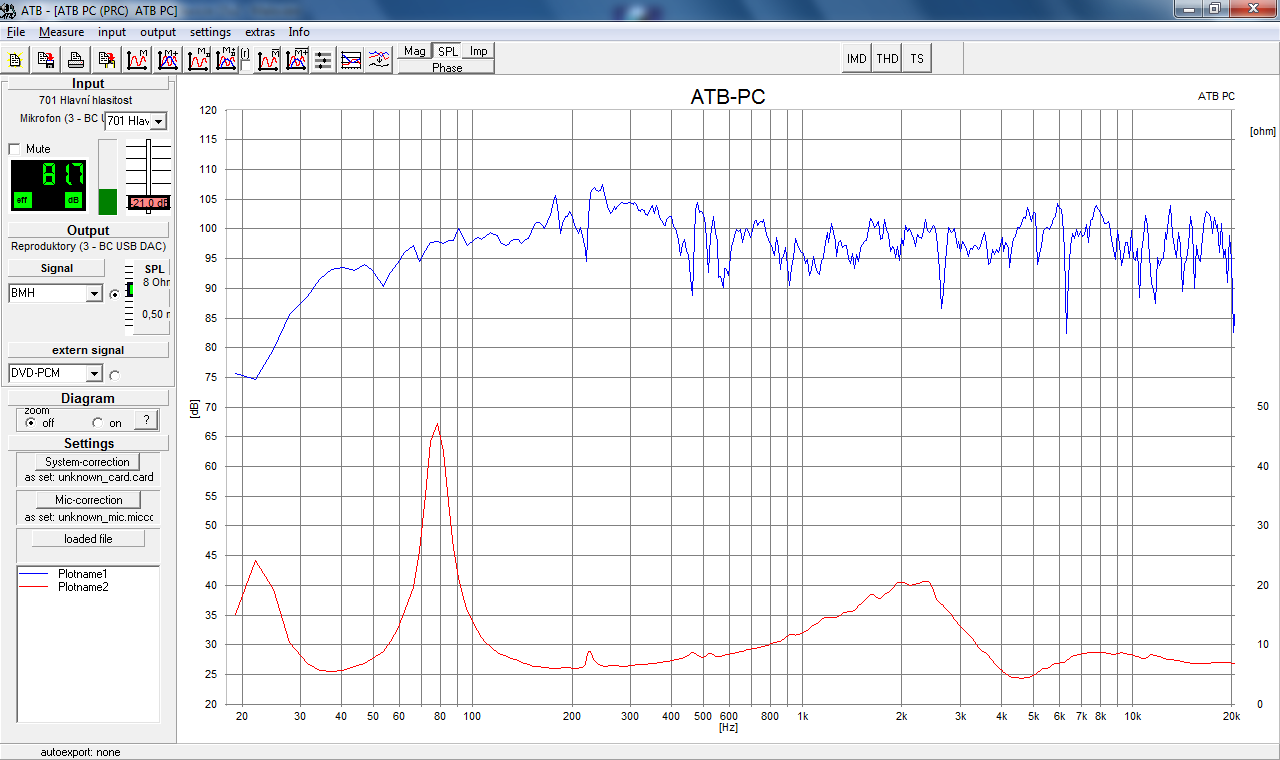The height and width of the screenshot is (760, 1280).
Task: Click the M+ add measurement icon
Action: pos(167,60)
